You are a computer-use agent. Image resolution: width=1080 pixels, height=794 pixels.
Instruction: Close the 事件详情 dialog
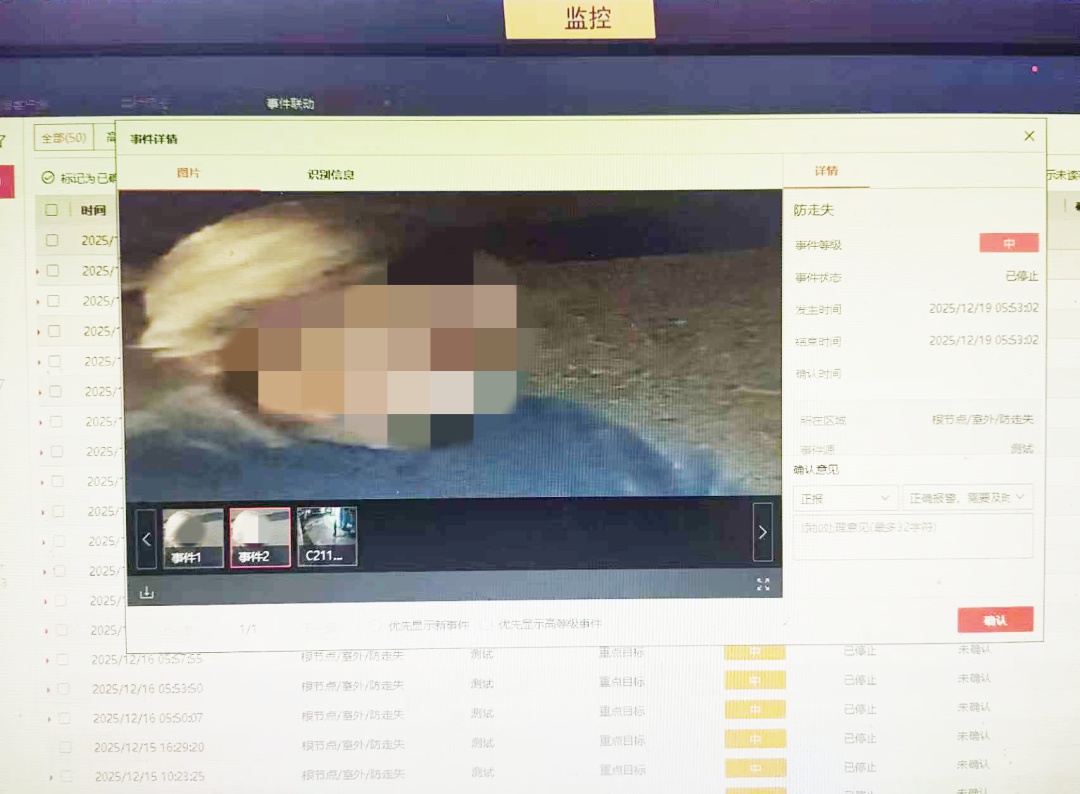1029,136
